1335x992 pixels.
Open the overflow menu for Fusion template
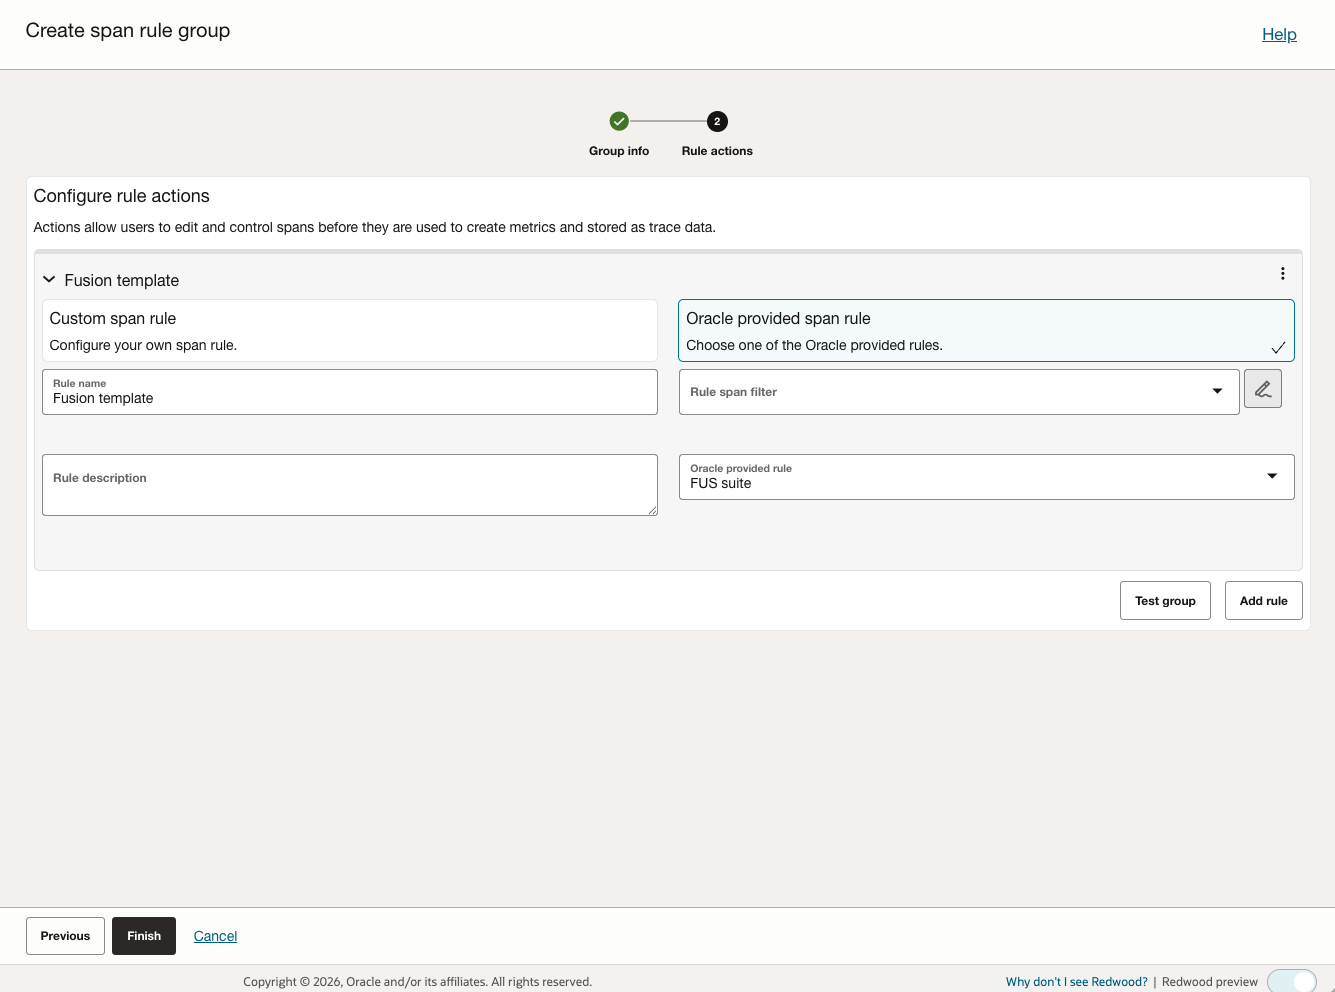pos(1283,272)
